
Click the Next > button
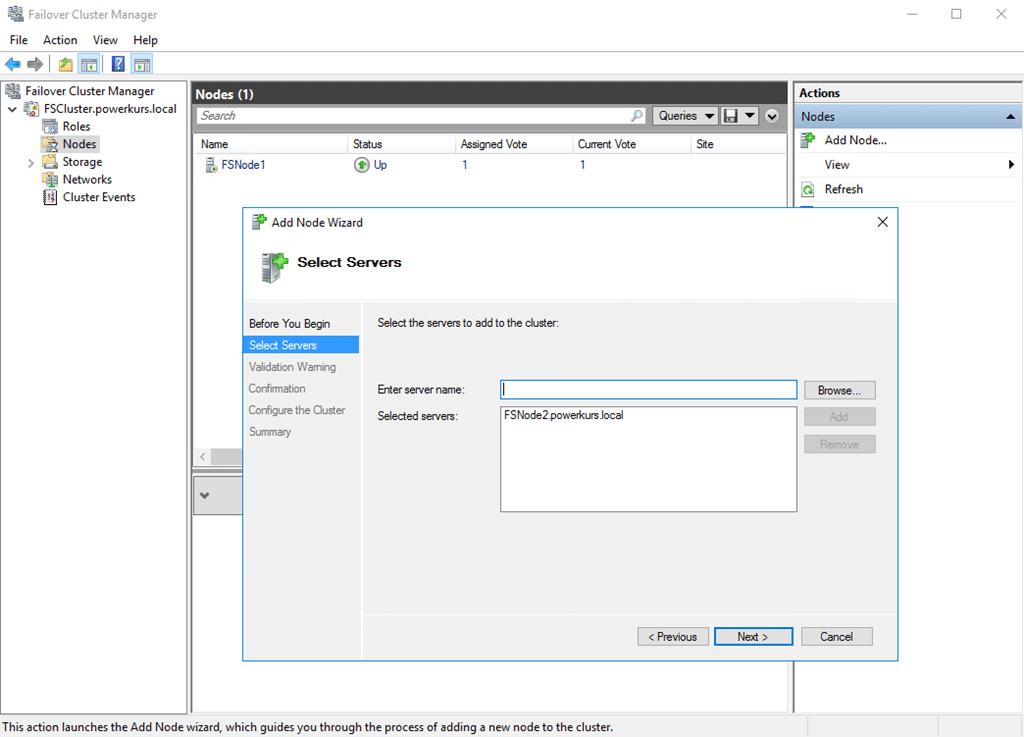click(x=753, y=636)
